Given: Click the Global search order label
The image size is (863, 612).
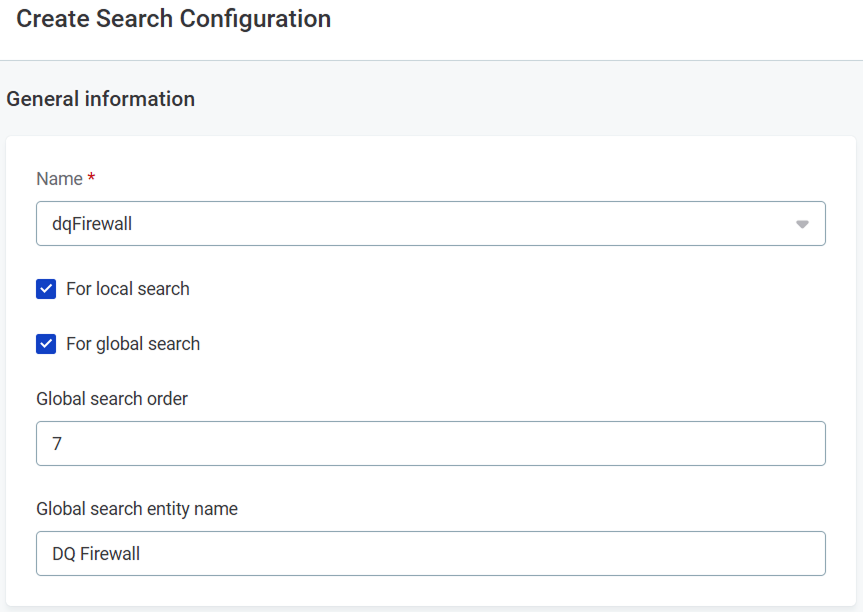Looking at the screenshot, I should (x=111, y=398).
